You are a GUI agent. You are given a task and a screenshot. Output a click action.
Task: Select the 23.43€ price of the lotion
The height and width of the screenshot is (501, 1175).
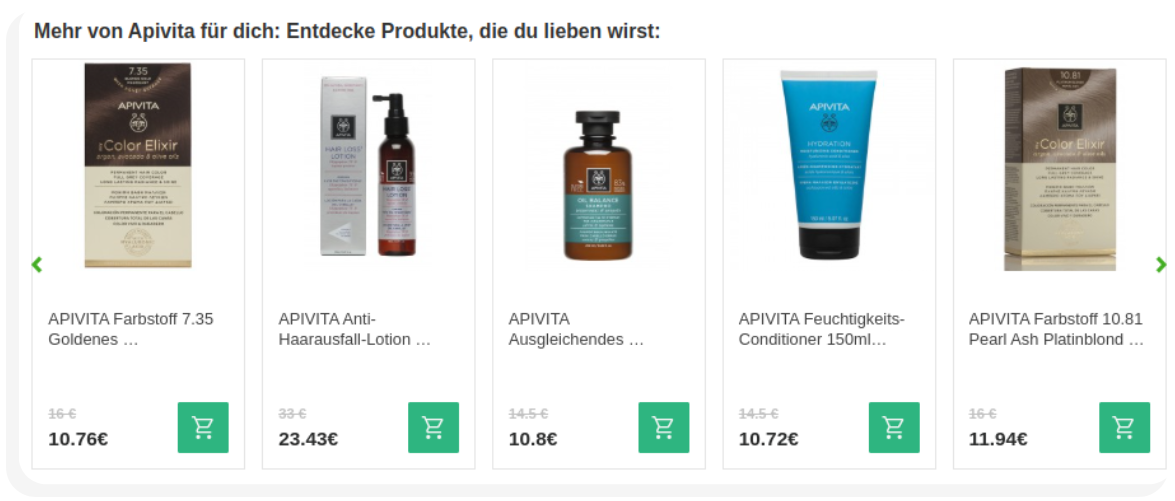[308, 439]
